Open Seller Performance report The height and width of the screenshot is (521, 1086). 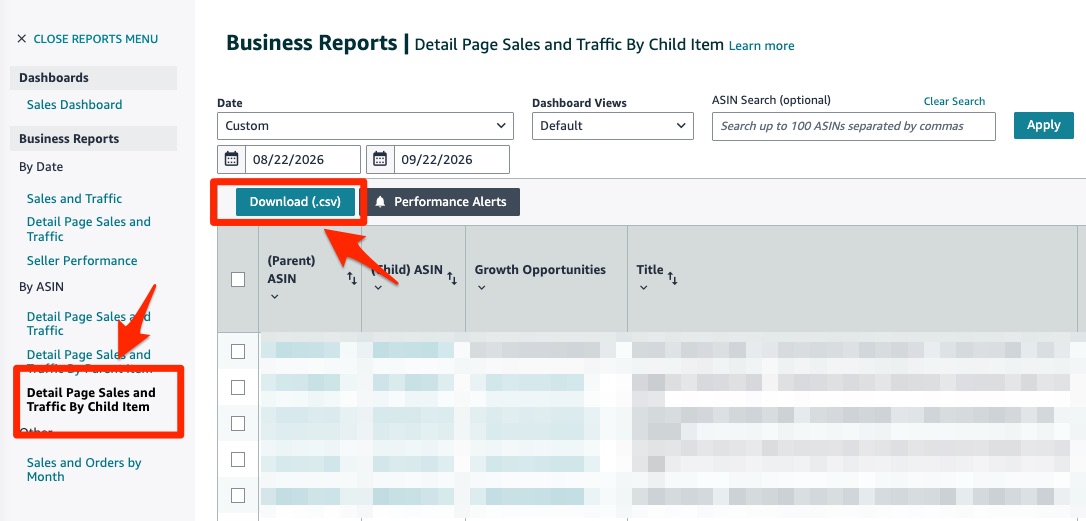click(x=82, y=260)
